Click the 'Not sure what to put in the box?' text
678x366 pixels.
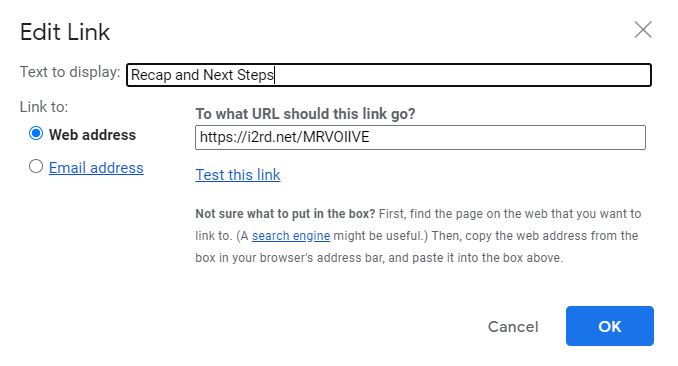point(285,214)
